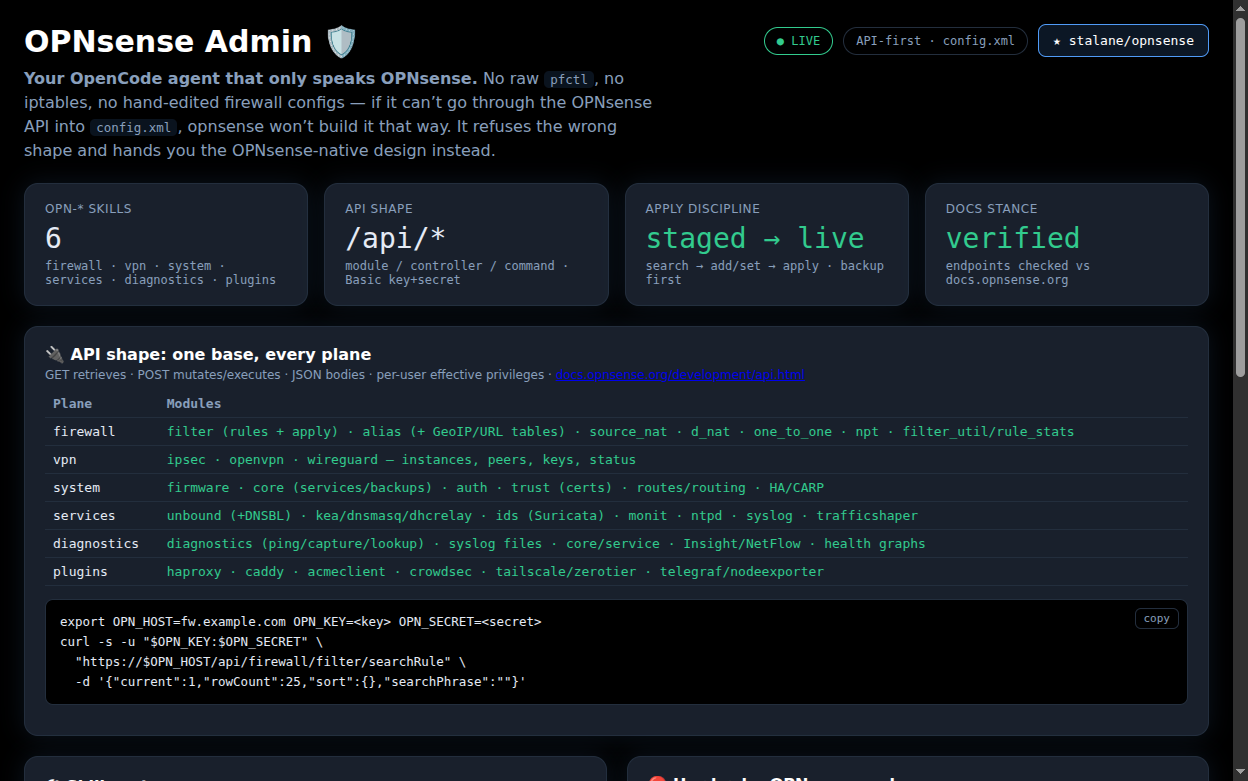This screenshot has height=781, width=1248.
Task: Select the OPN-* SKILLS card
Action: pos(166,244)
